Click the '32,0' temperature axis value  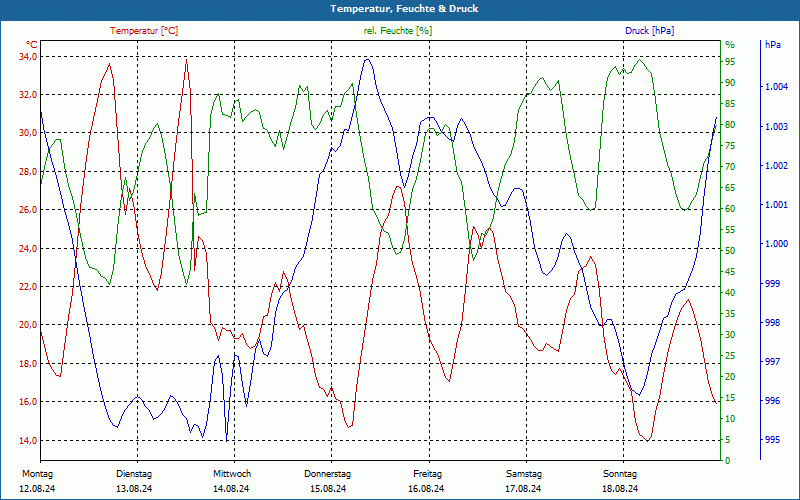pos(29,94)
